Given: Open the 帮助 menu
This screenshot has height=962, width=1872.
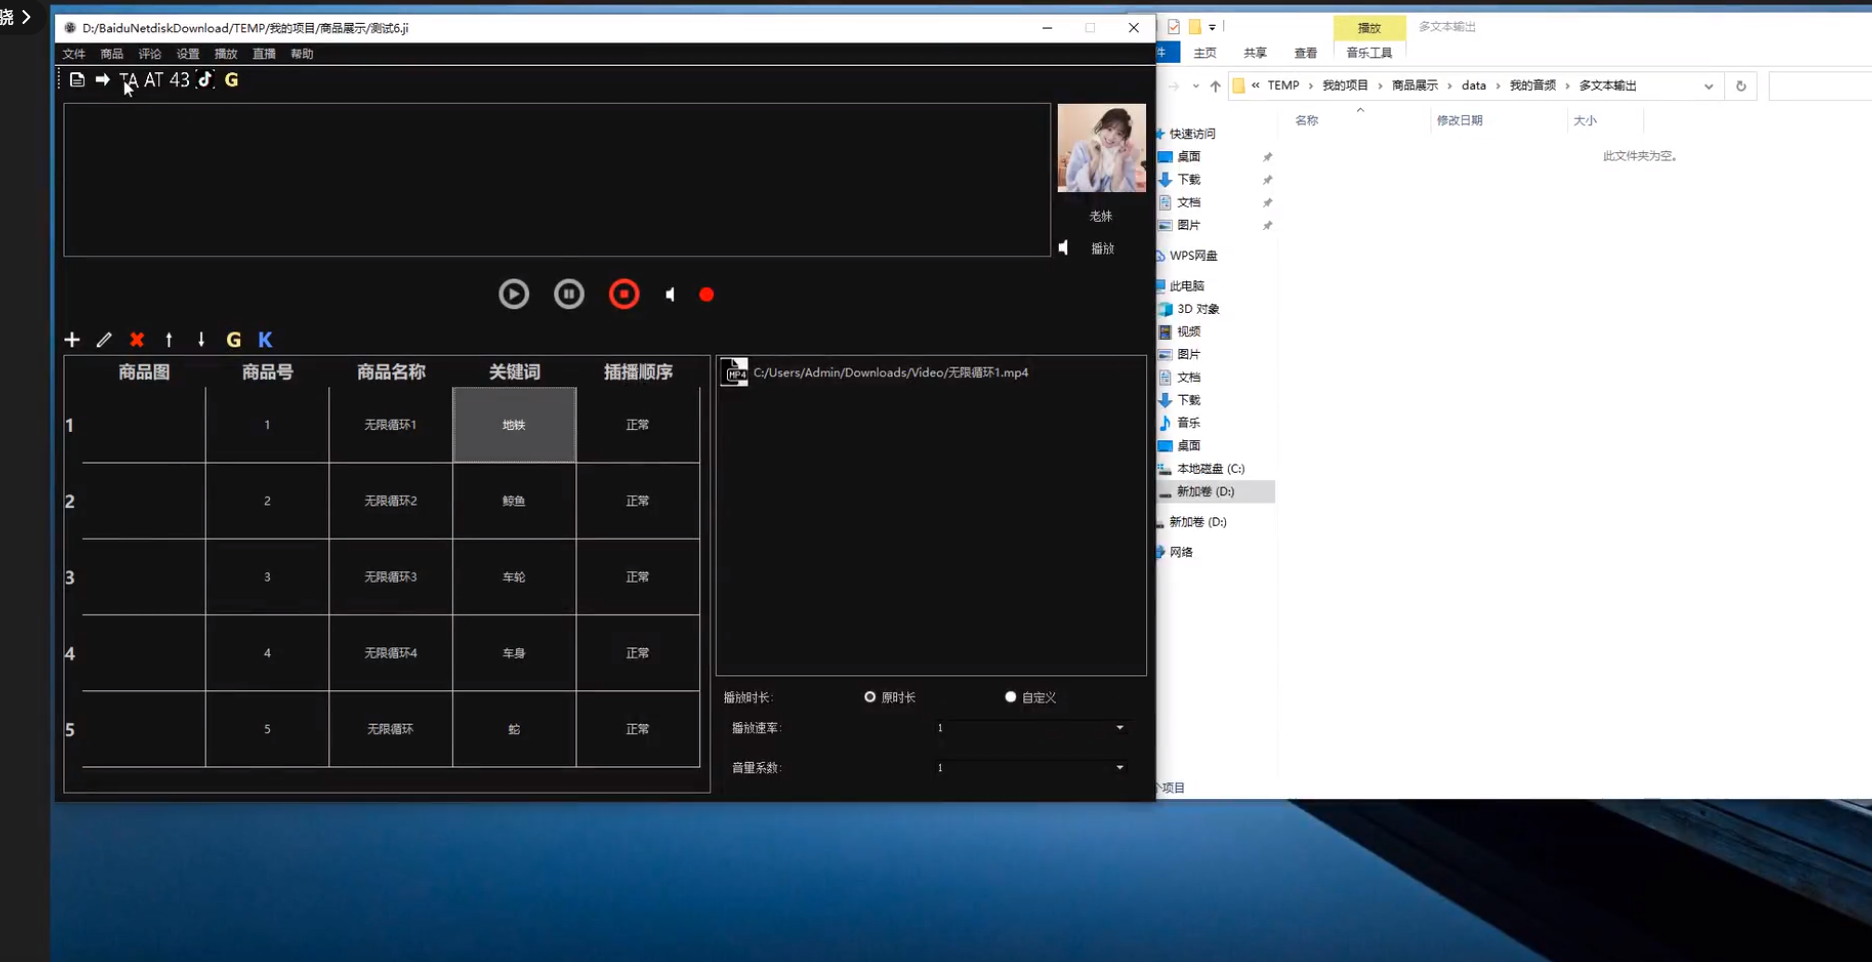Looking at the screenshot, I should pyautogui.click(x=302, y=54).
